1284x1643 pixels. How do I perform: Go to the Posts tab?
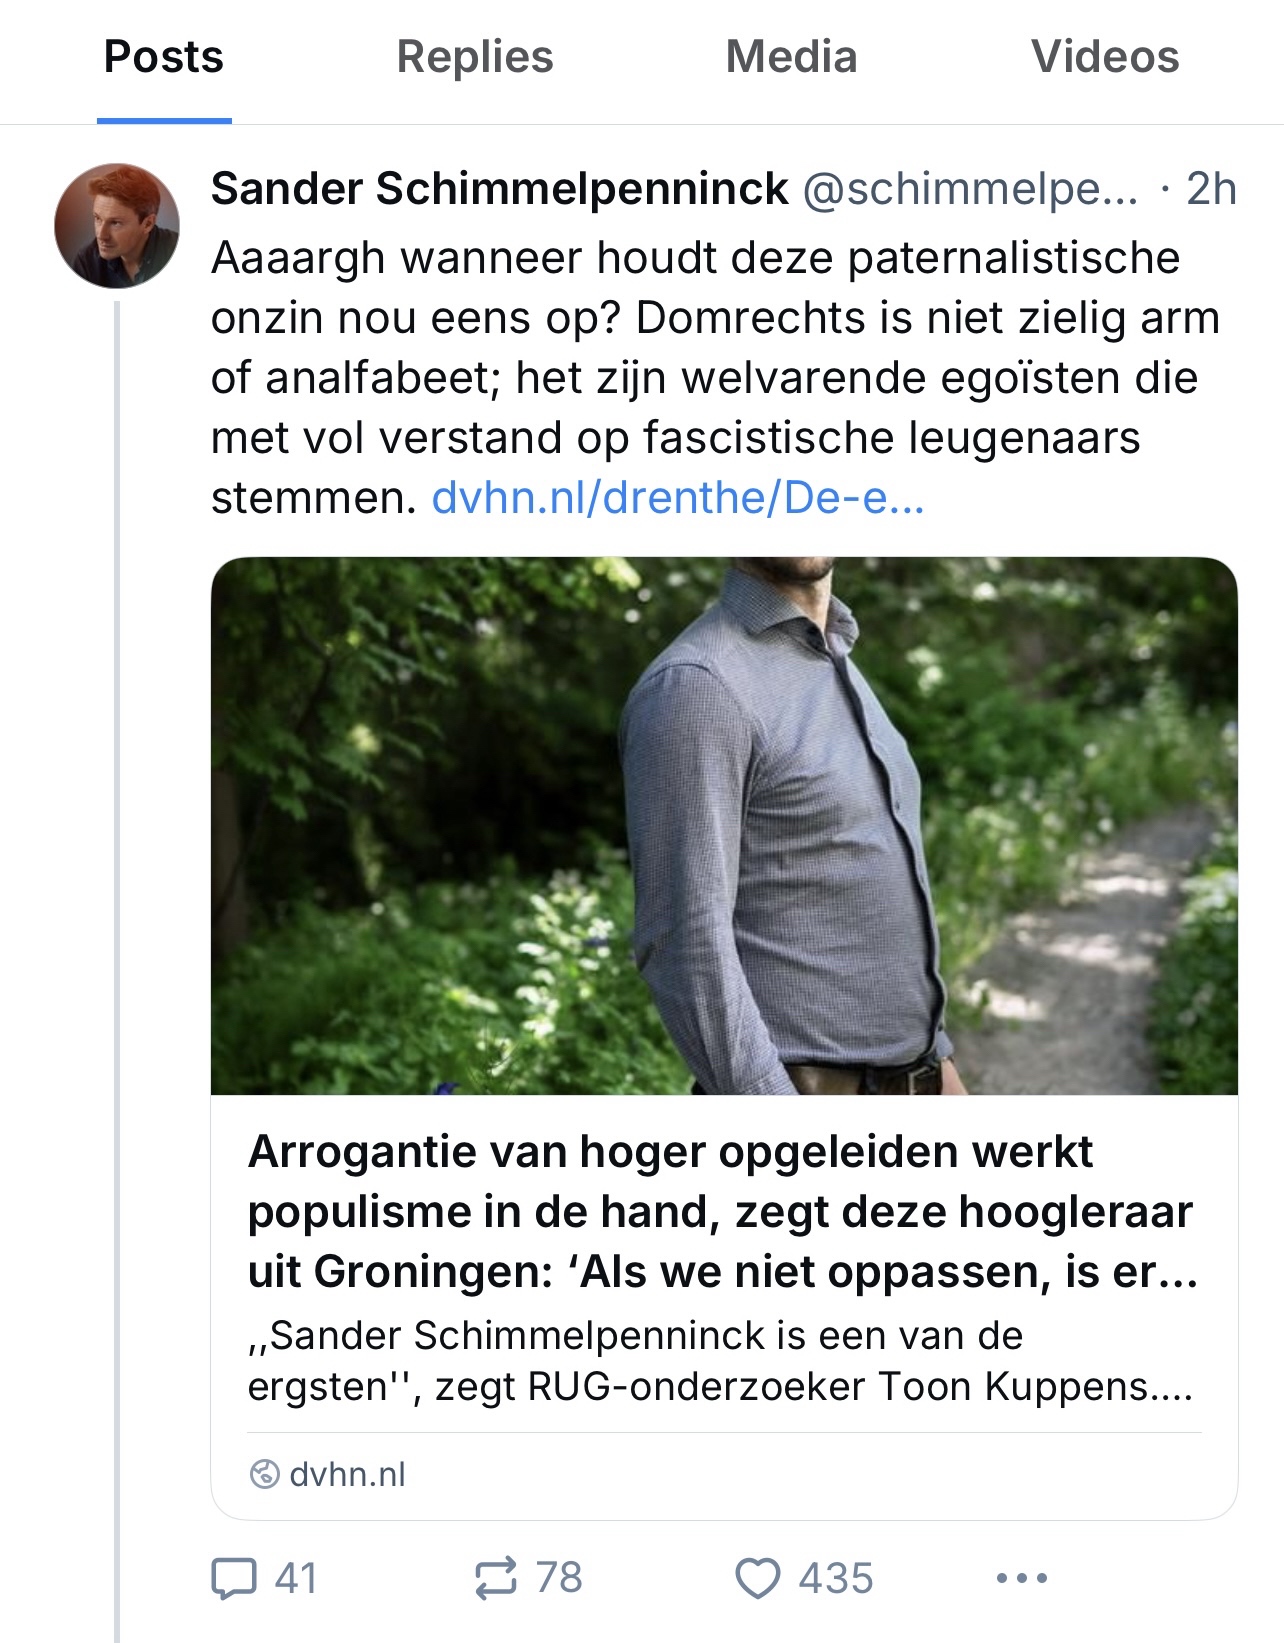tap(164, 57)
